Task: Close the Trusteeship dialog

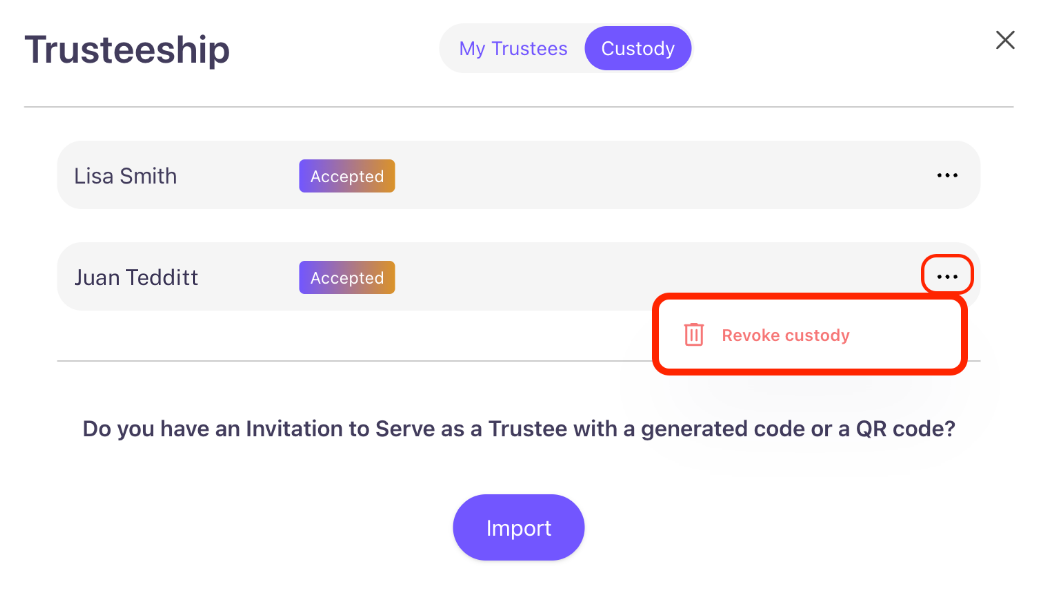Action: [x=1005, y=40]
